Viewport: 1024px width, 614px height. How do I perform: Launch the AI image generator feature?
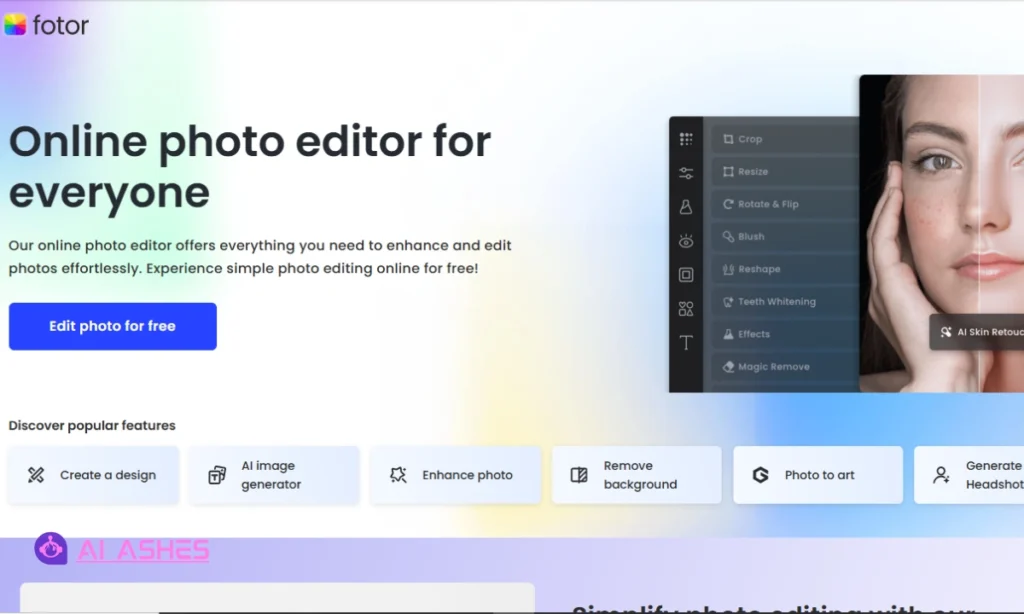[273, 475]
